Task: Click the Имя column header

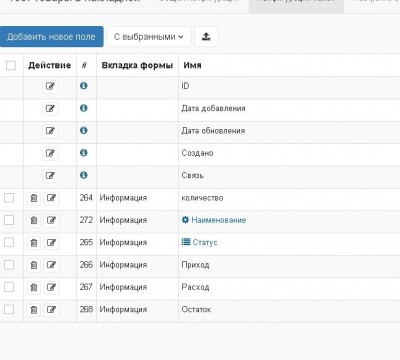Action: click(192, 65)
